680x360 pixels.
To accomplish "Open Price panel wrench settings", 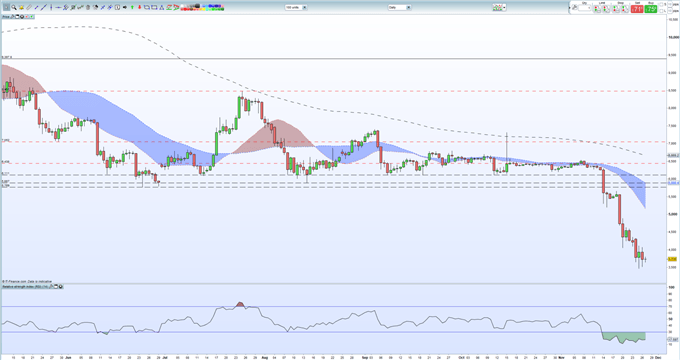I will tap(12, 16).
